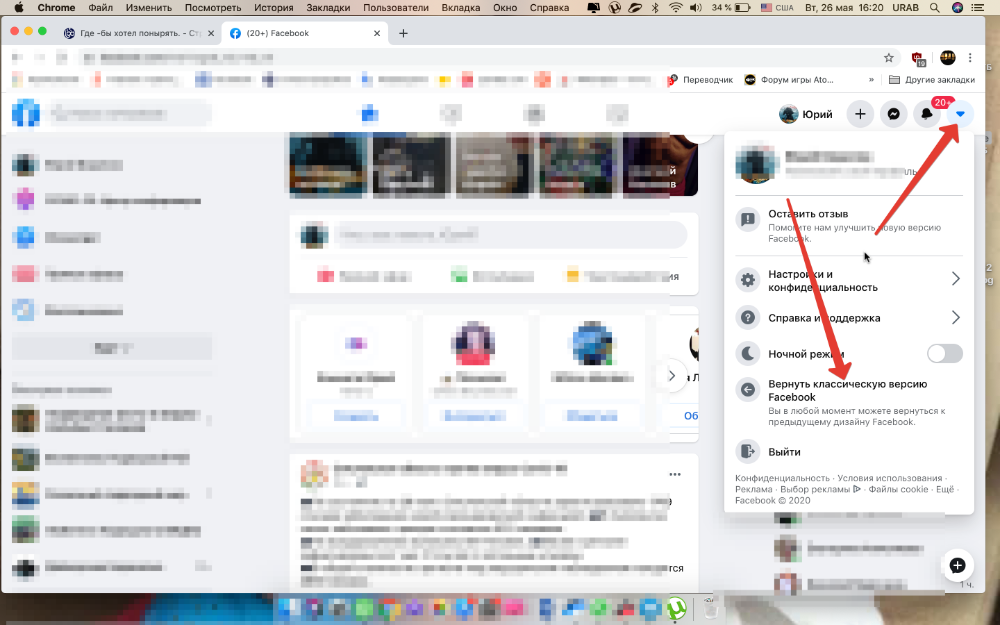
Task: Open Конфиденциальность footer link
Action: 782,478
